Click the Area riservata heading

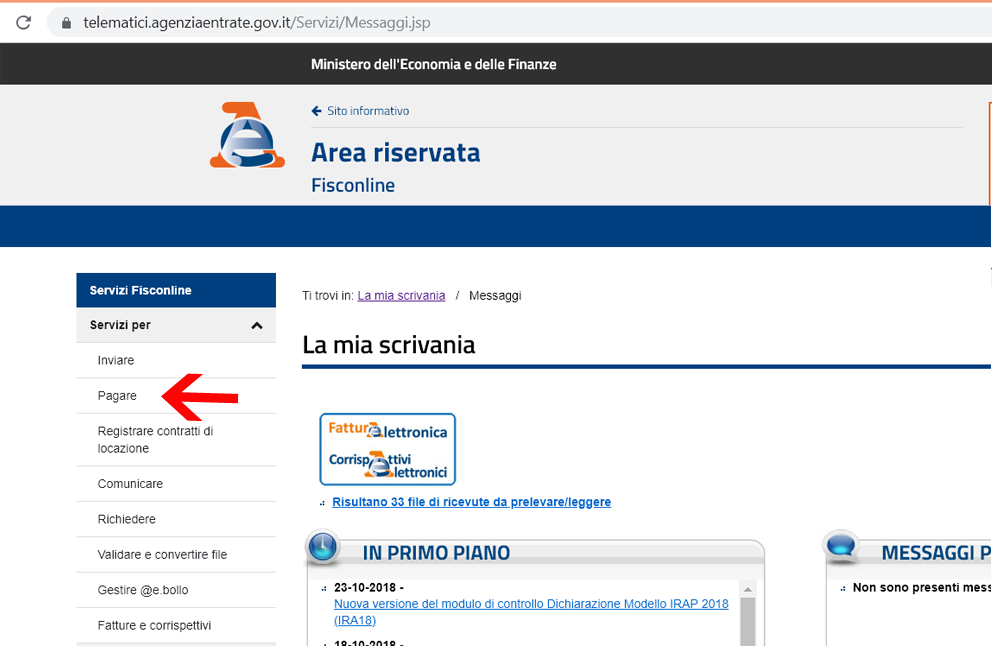(395, 153)
